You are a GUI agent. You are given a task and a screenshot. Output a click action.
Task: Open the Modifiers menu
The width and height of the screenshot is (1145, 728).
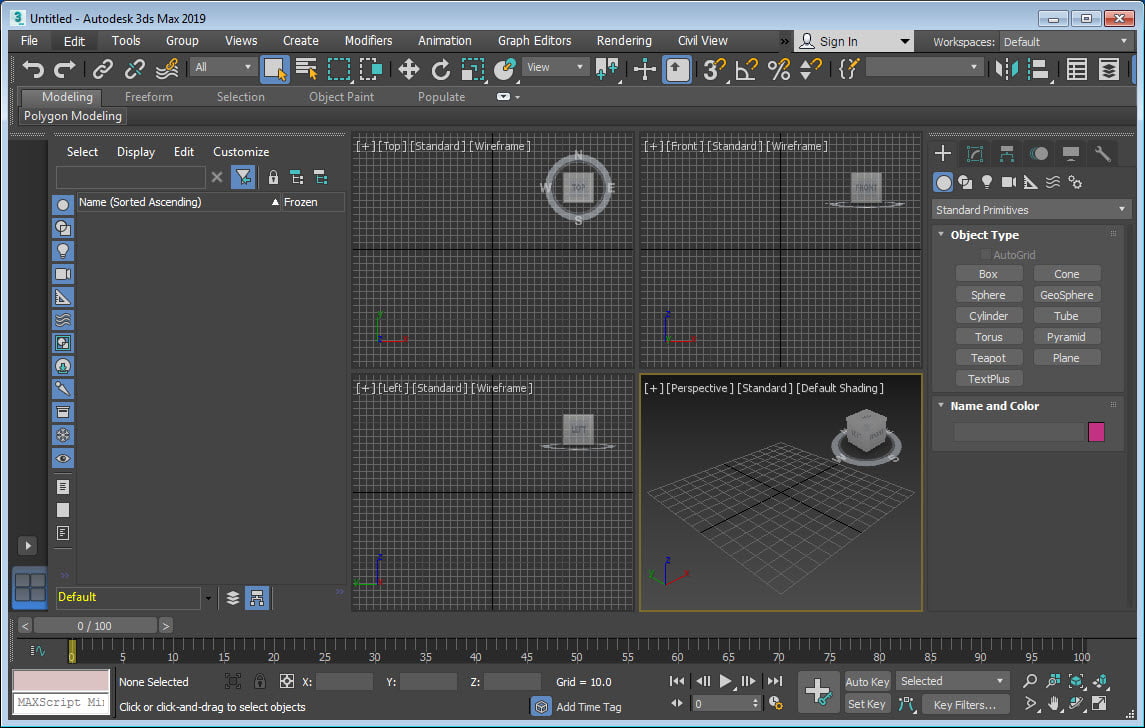click(368, 41)
